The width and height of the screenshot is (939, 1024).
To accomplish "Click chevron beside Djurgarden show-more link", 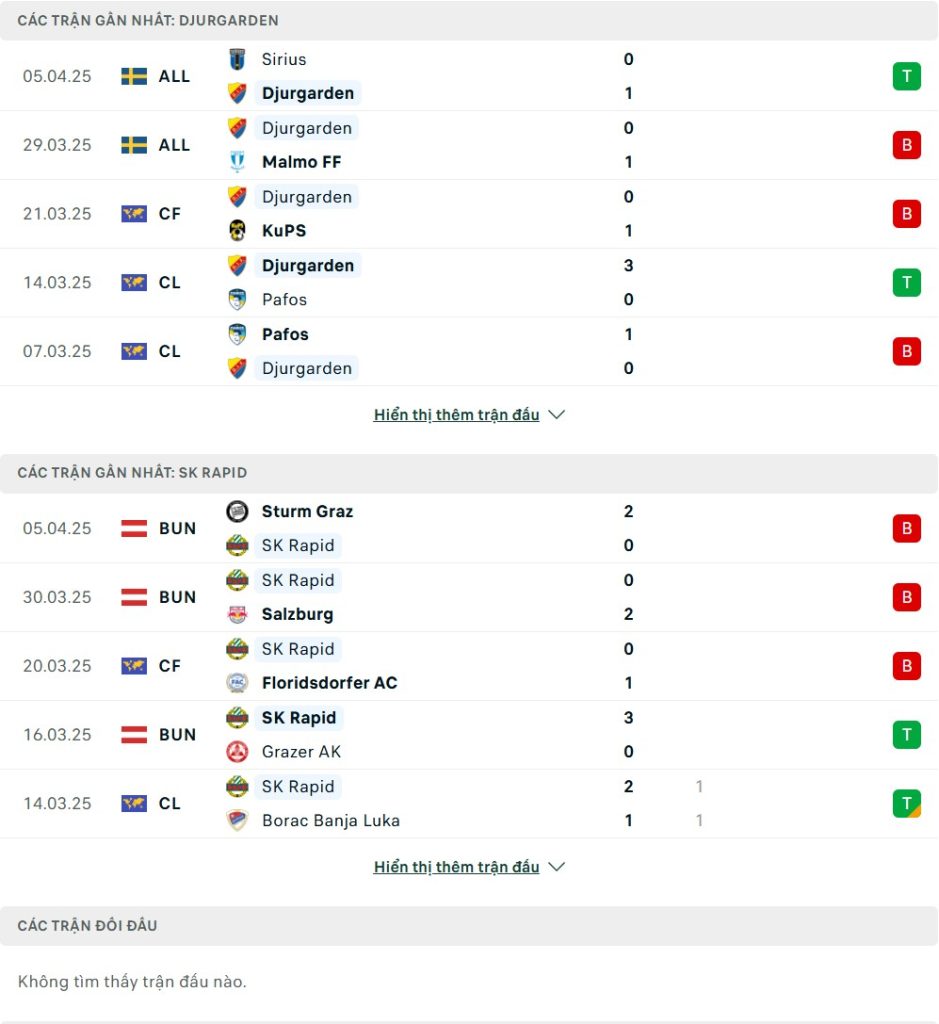I will 556,415.
